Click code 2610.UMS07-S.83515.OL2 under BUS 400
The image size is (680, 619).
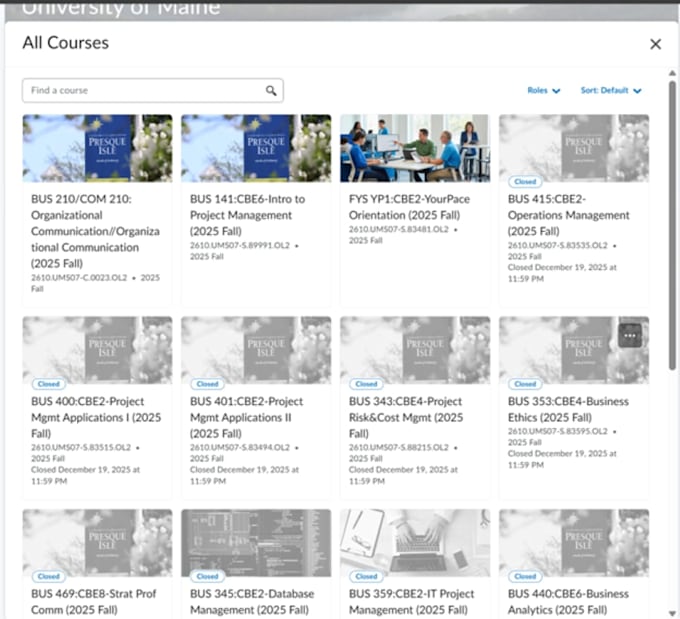[x=81, y=447]
